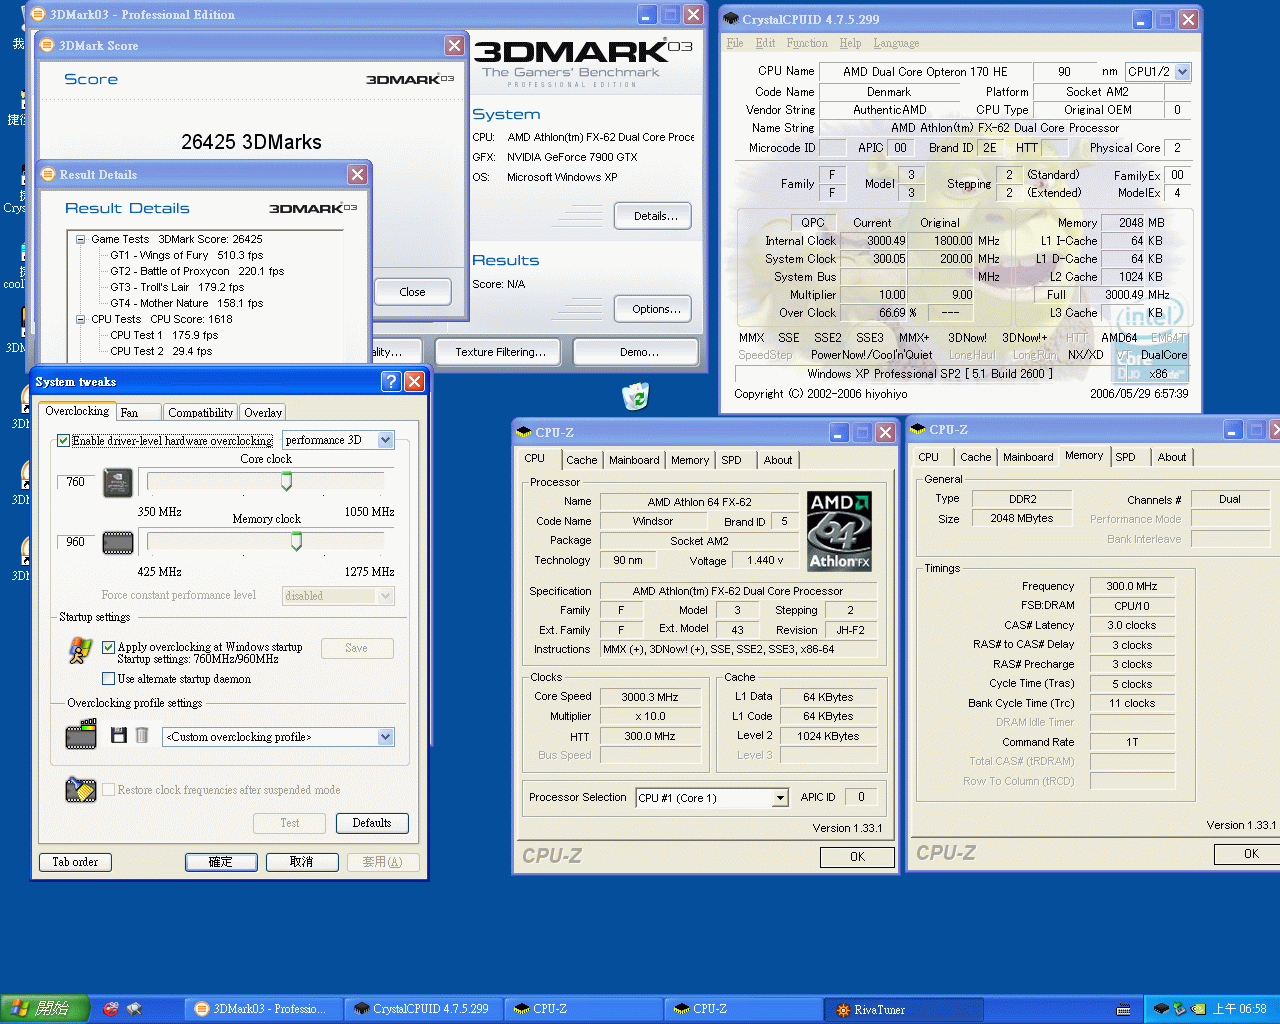Switch to the Fan tab
This screenshot has width=1280, height=1024.
[x=130, y=412]
